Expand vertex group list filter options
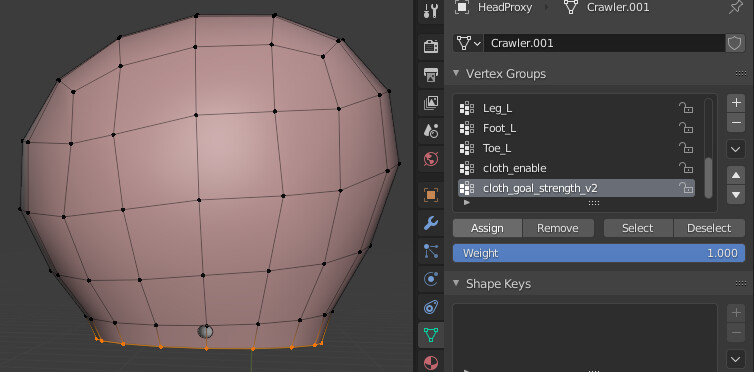This screenshot has height=372, width=754. (466, 203)
